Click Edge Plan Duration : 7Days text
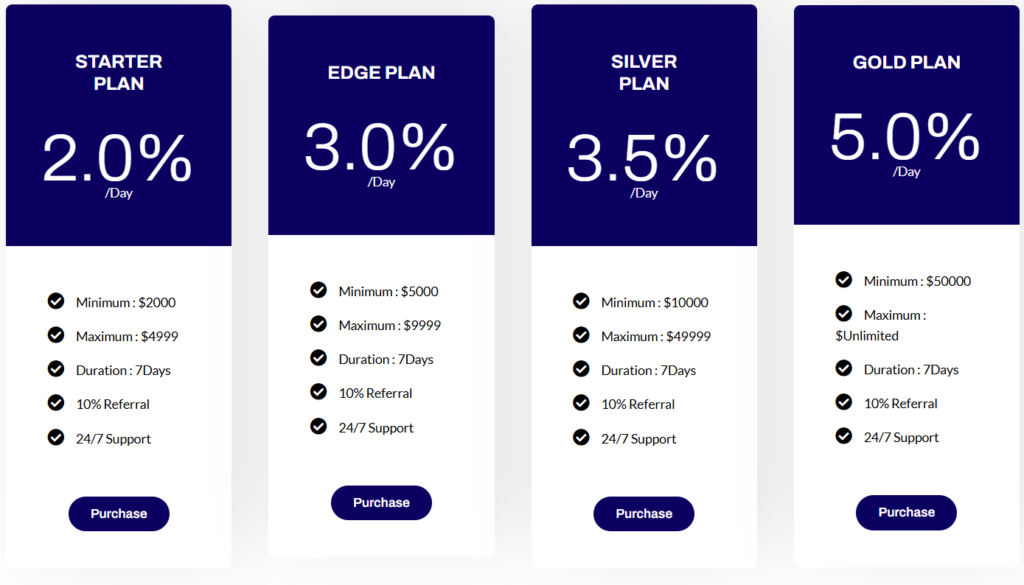Image resolution: width=1024 pixels, height=585 pixels. (386, 359)
